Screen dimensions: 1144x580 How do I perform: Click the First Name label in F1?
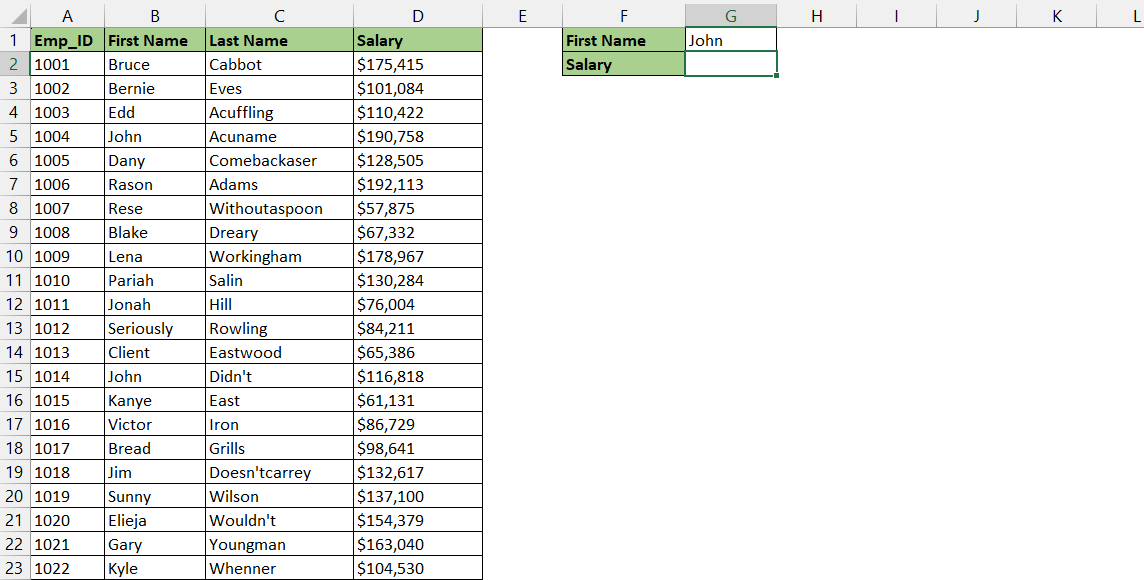click(624, 40)
